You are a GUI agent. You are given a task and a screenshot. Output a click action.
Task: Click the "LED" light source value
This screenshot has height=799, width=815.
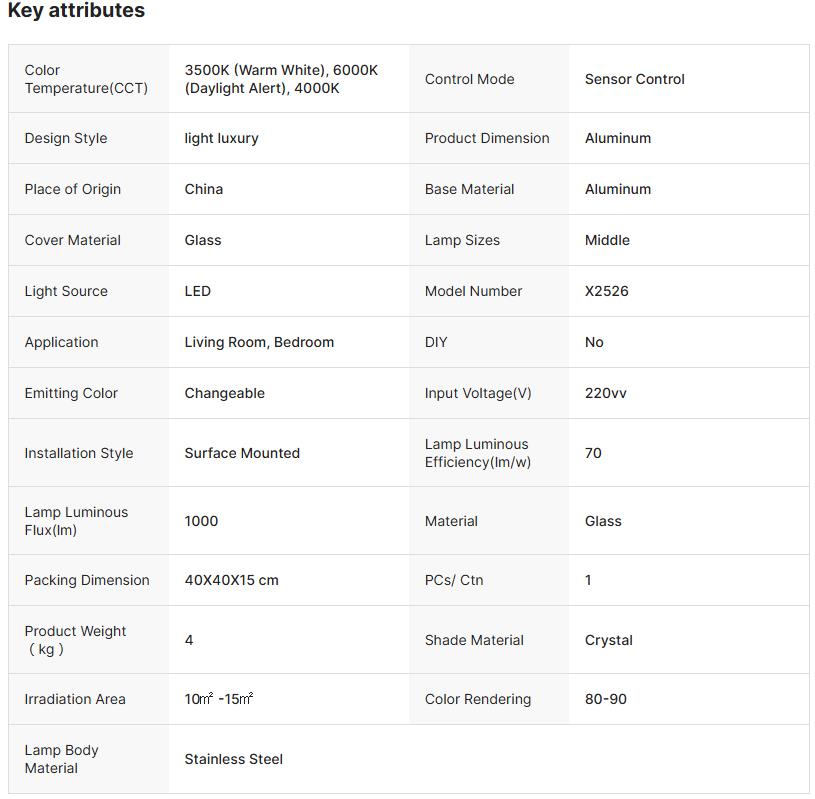[197, 291]
